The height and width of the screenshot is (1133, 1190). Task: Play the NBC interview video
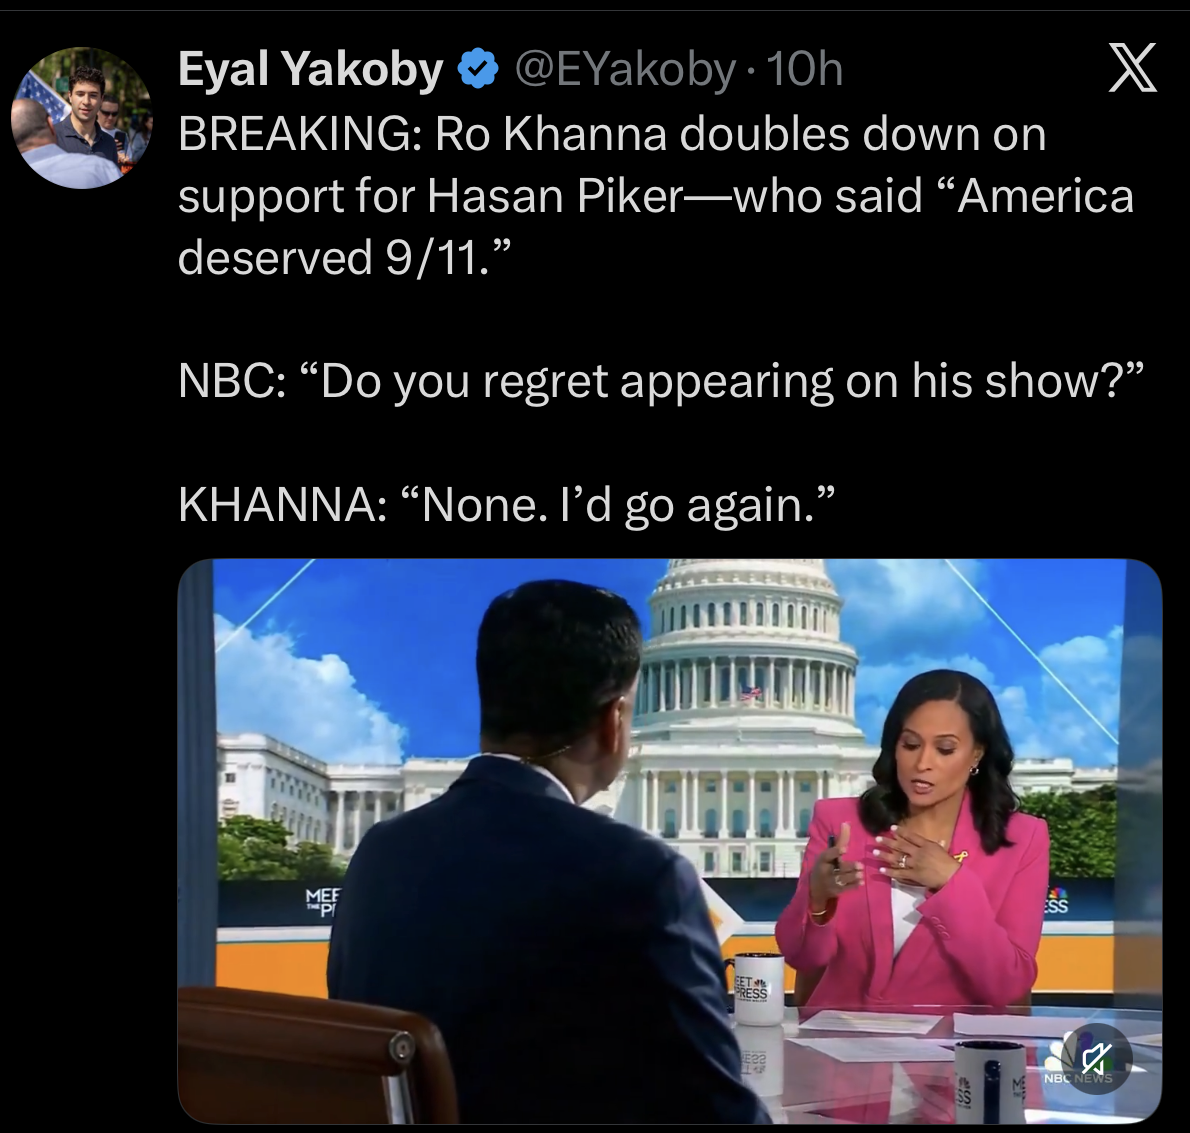(669, 841)
